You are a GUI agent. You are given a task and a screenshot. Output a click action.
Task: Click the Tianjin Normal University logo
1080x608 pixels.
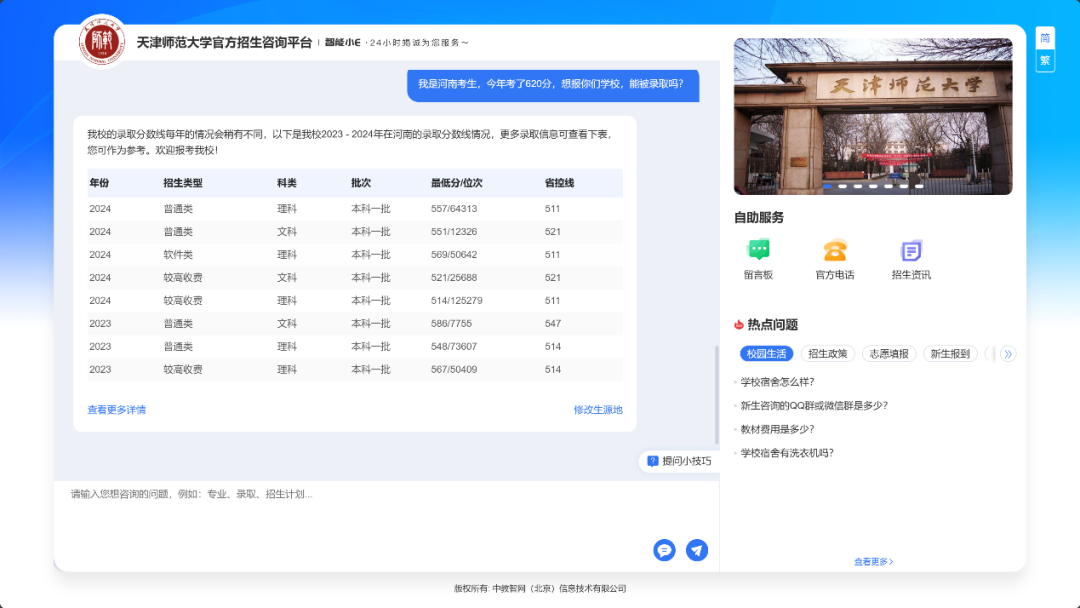click(x=101, y=41)
